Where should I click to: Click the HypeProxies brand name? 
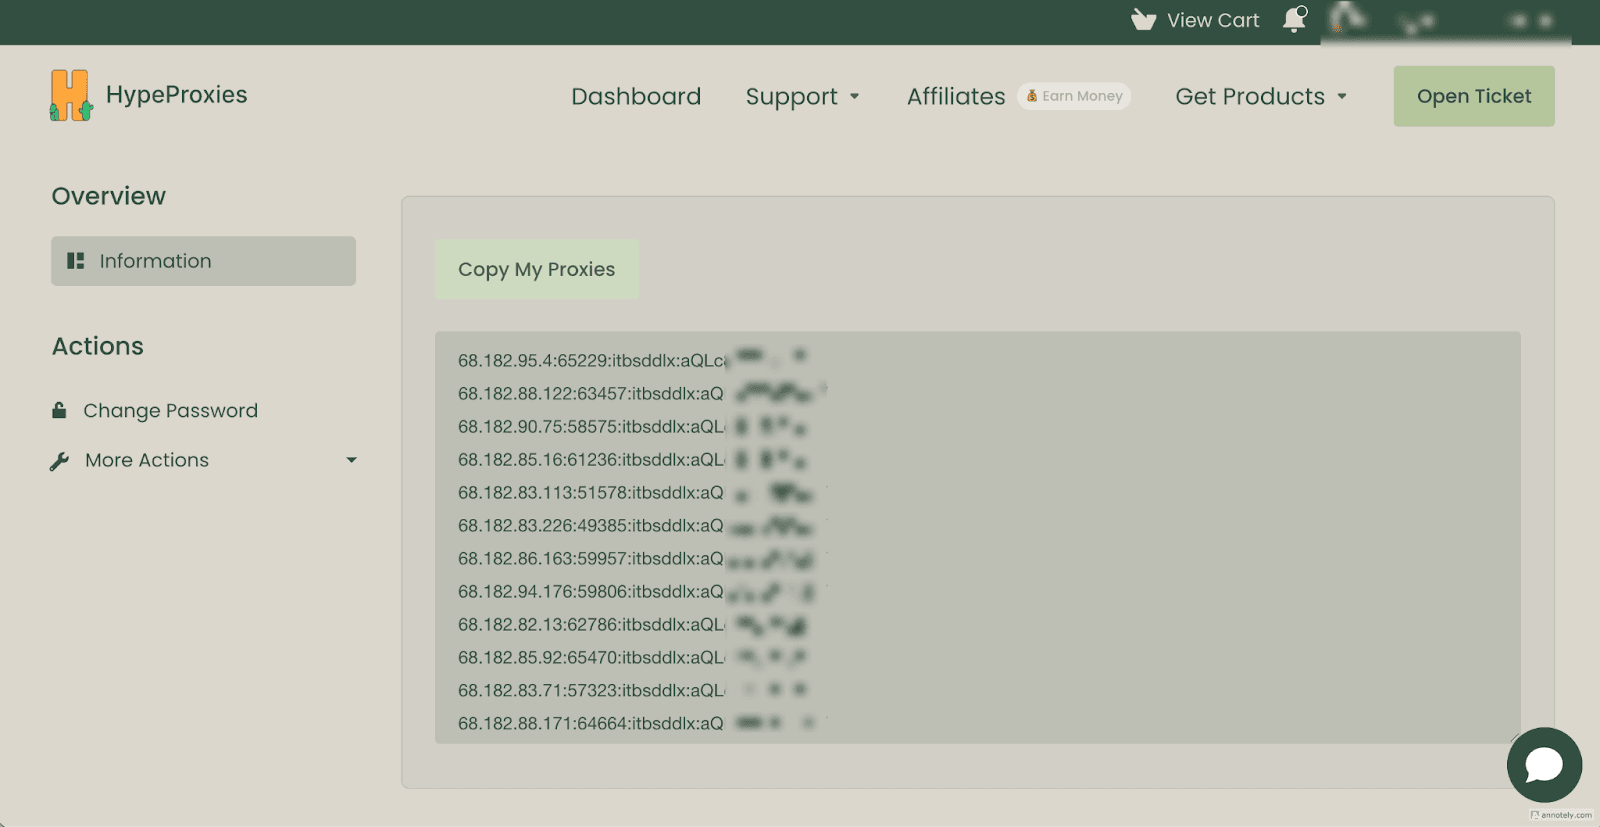(177, 95)
